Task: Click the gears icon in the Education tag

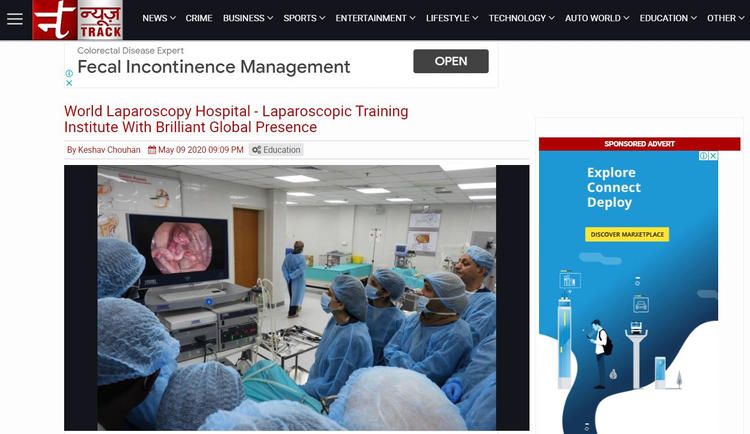Action: tap(256, 150)
